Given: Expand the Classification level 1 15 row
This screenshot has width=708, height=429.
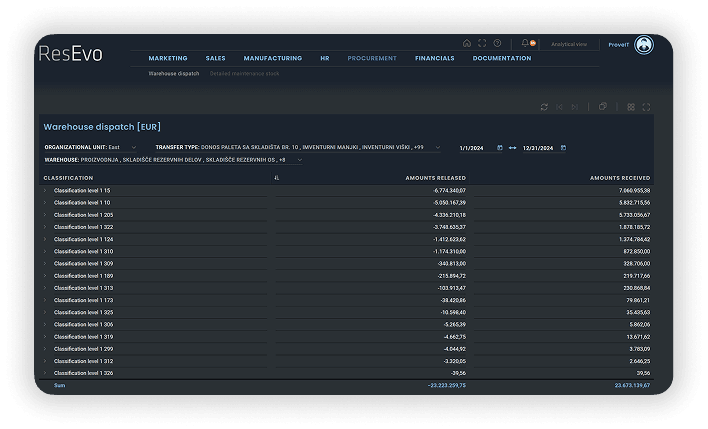Looking at the screenshot, I should click(45, 190).
